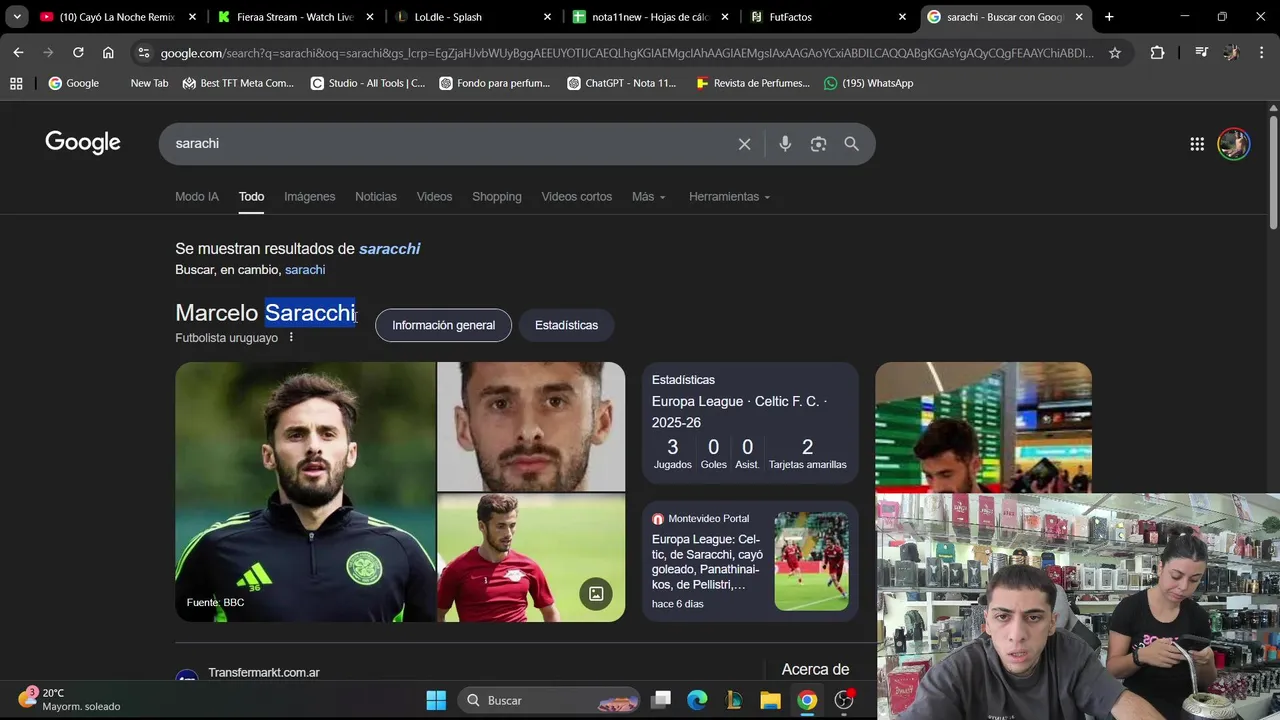Open Saracchi photo in Celtic jacket
This screenshot has width=1280, height=720.
click(x=305, y=492)
